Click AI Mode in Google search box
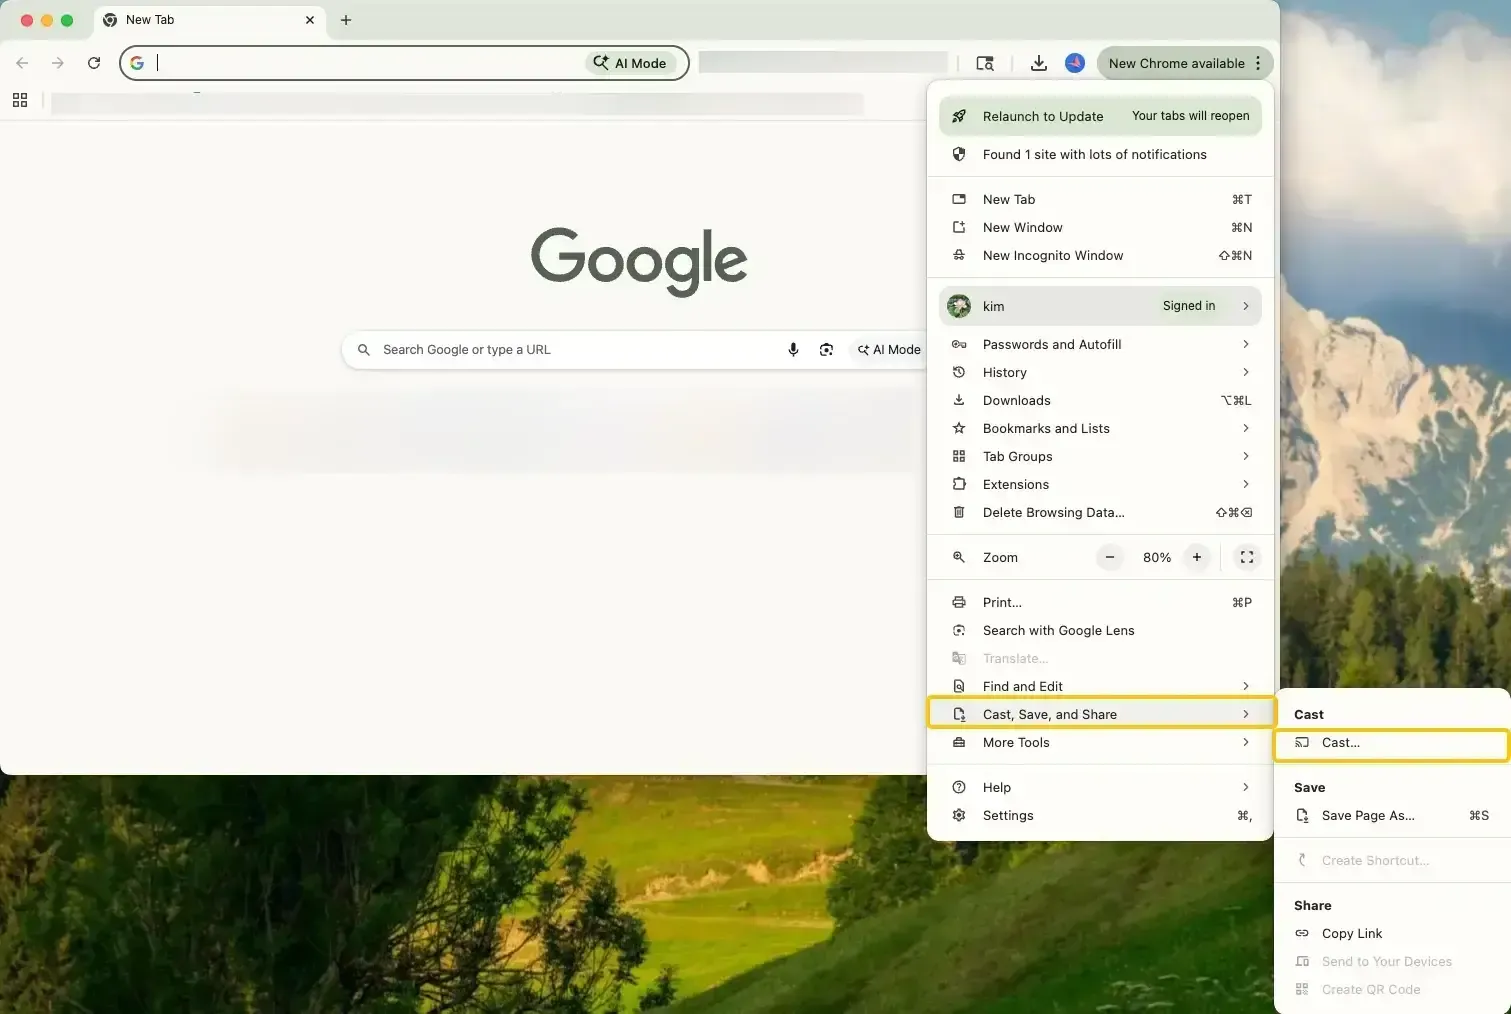This screenshot has width=1511, height=1014. coord(889,350)
